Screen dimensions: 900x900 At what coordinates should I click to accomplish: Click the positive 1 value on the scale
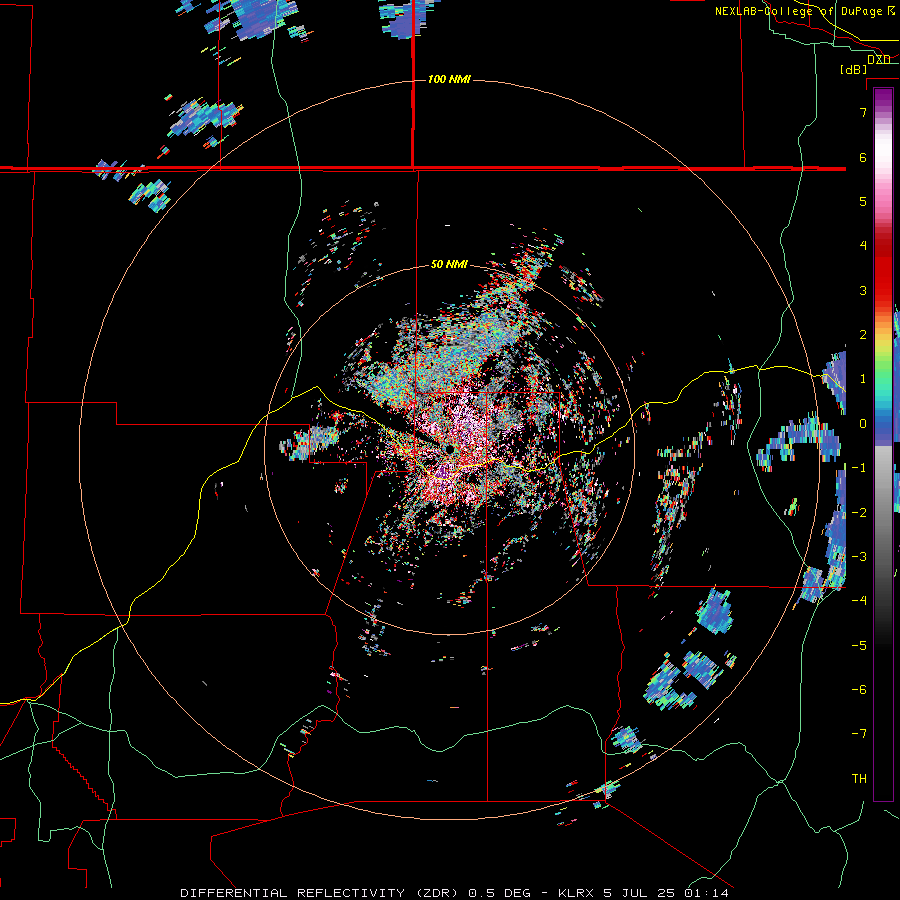point(863,379)
